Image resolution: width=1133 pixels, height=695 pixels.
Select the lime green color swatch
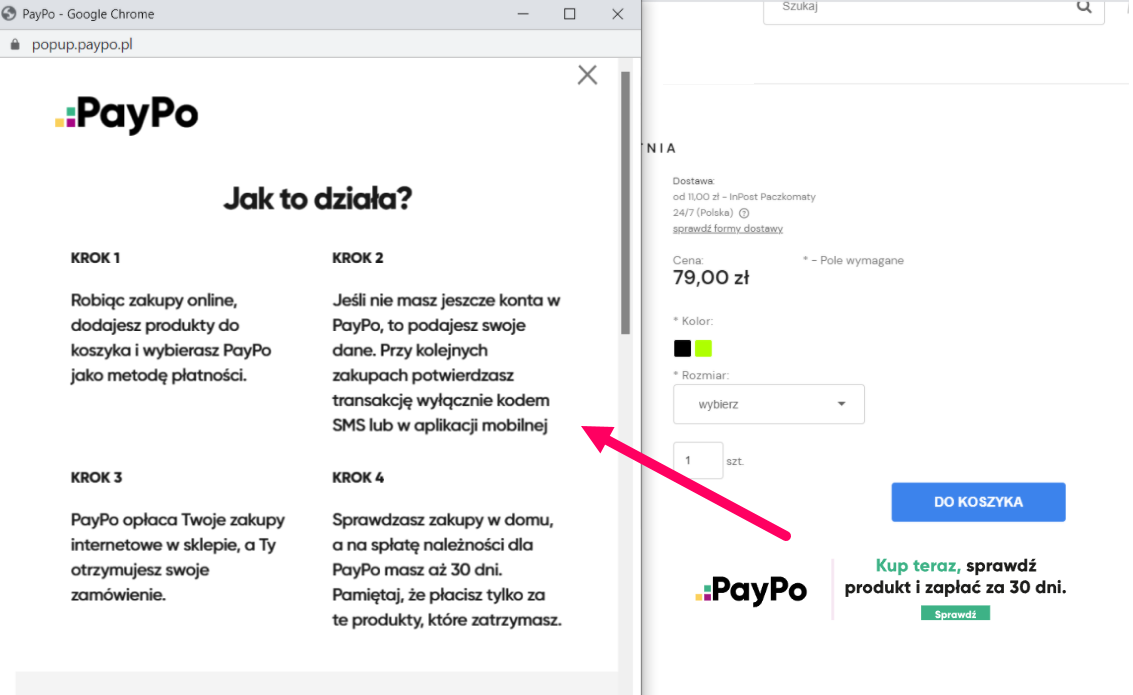click(703, 348)
